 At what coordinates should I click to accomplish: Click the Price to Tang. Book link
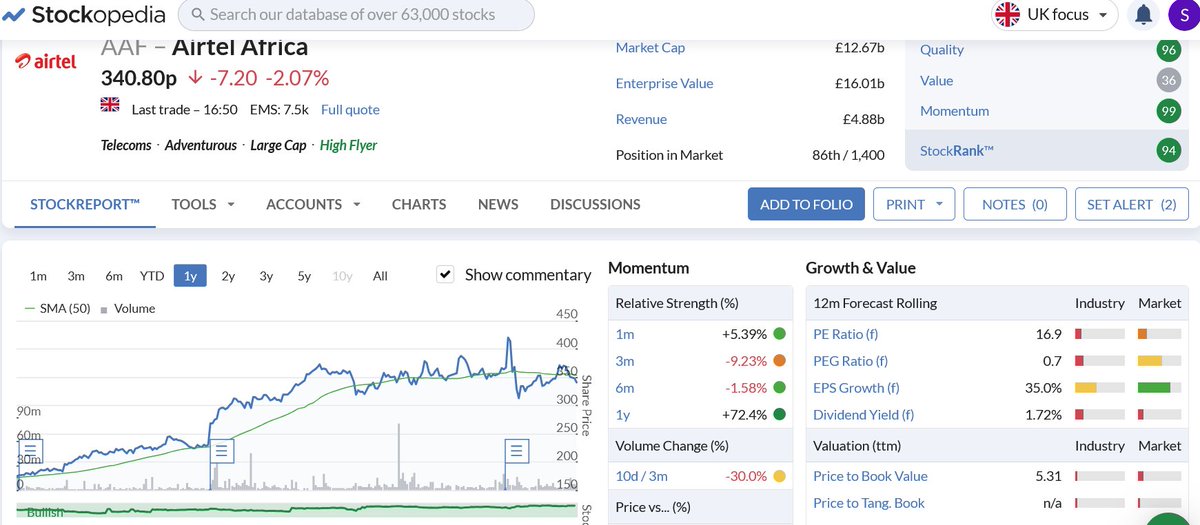click(869, 504)
